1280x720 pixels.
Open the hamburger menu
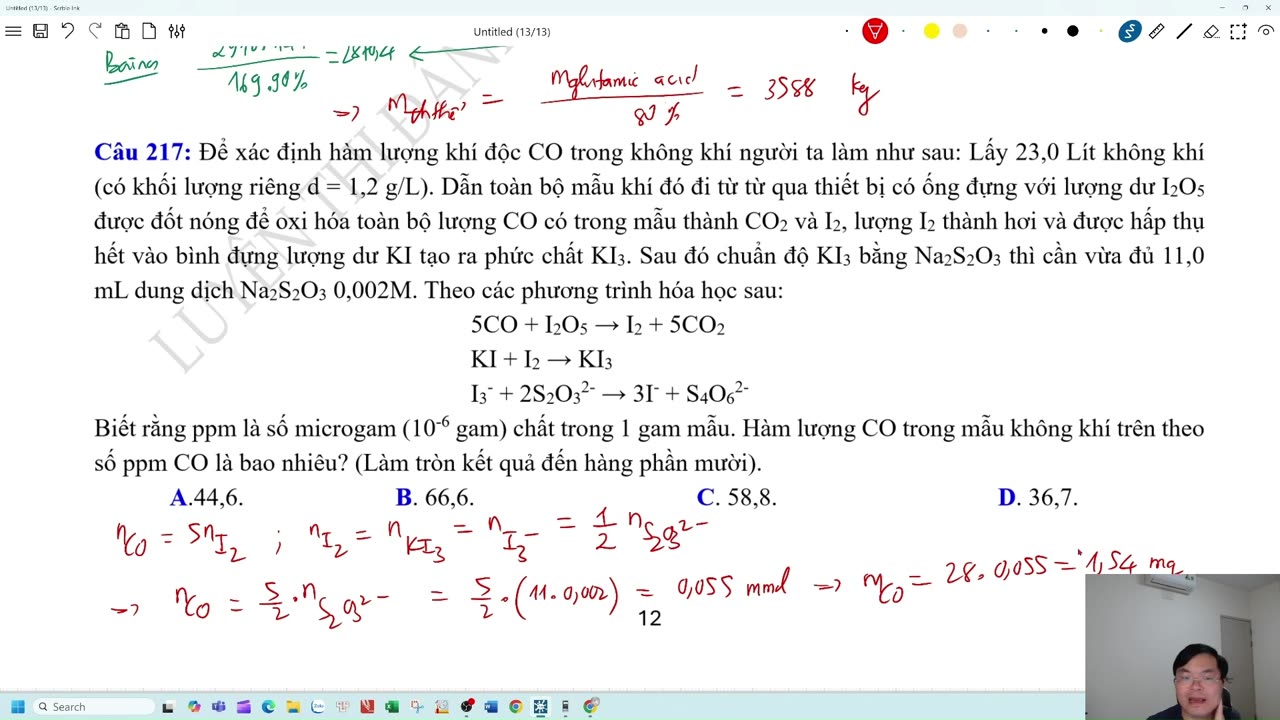coord(13,31)
